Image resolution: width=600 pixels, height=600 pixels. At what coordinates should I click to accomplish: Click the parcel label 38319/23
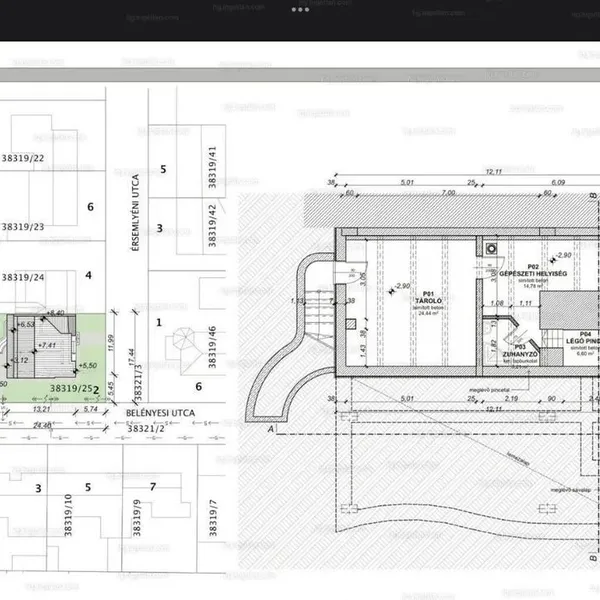[x=23, y=227]
